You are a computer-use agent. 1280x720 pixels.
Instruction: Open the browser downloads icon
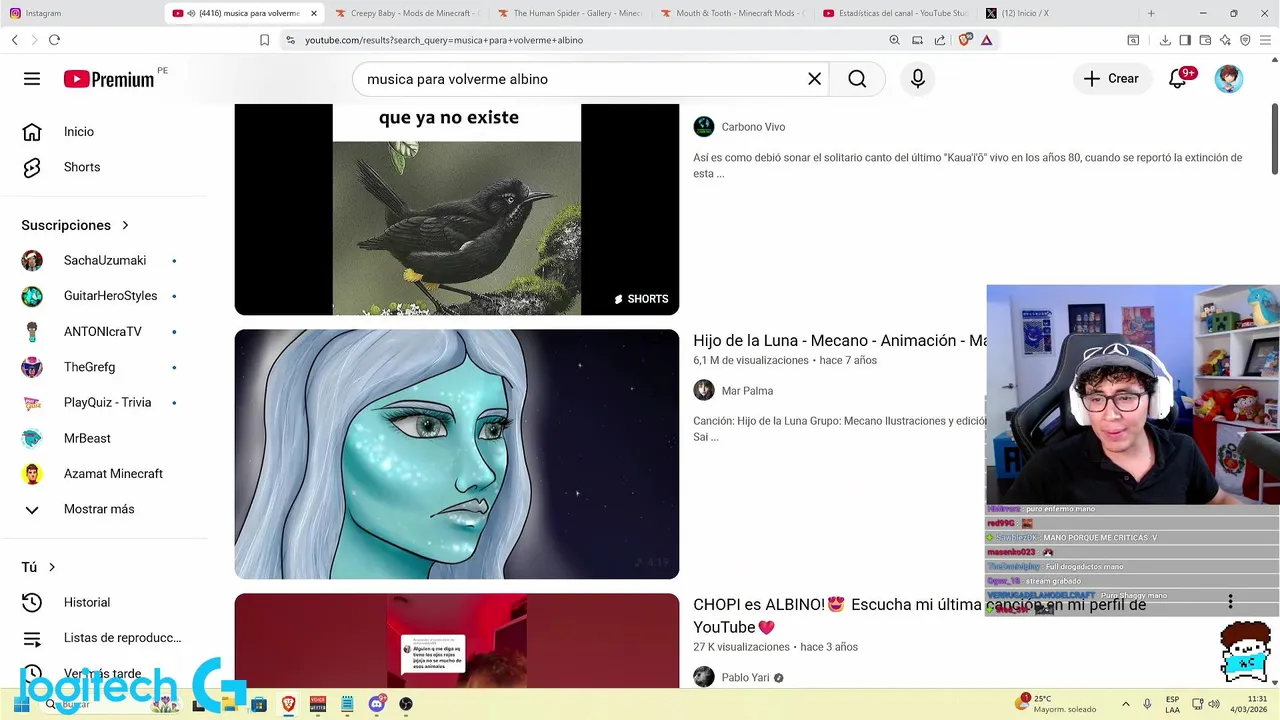[x=1165, y=40]
